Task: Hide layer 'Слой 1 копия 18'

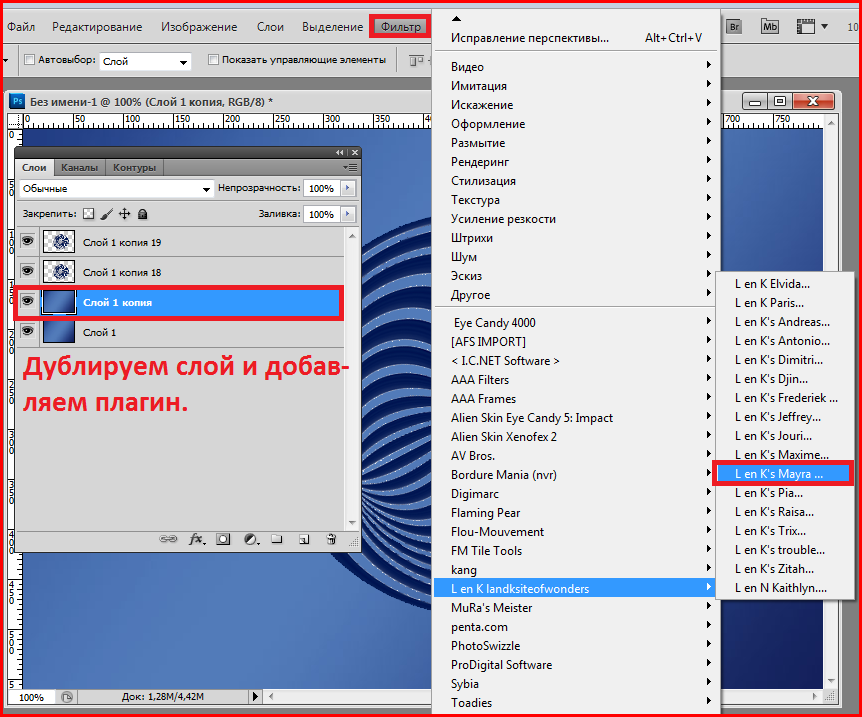Action: [x=27, y=271]
